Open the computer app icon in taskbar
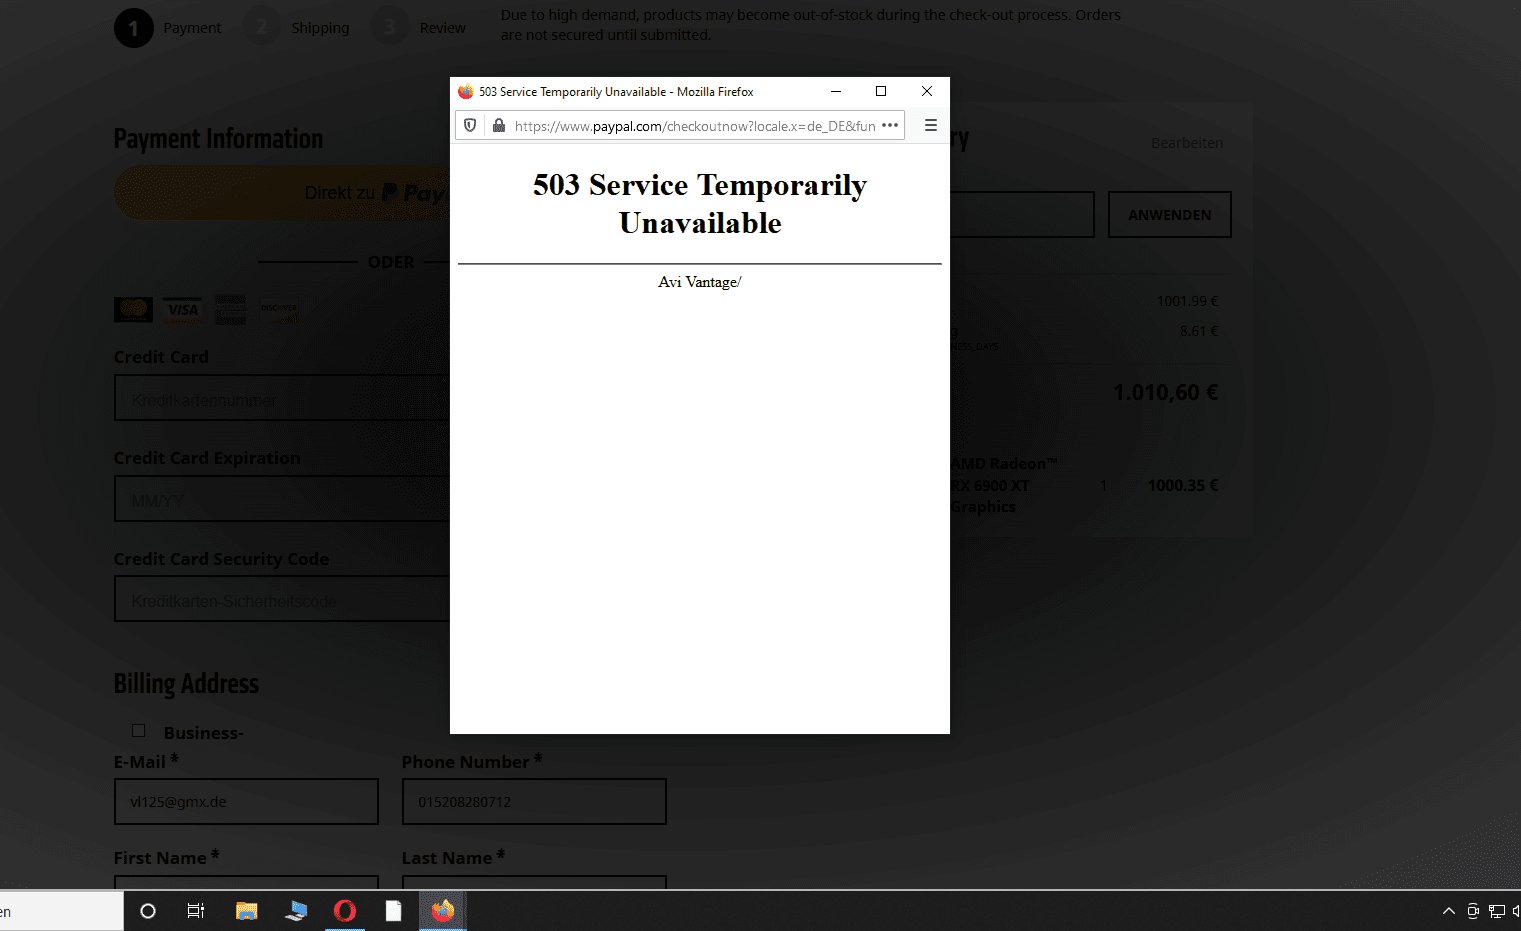Viewport: 1521px width, 931px height. pyautogui.click(x=296, y=911)
